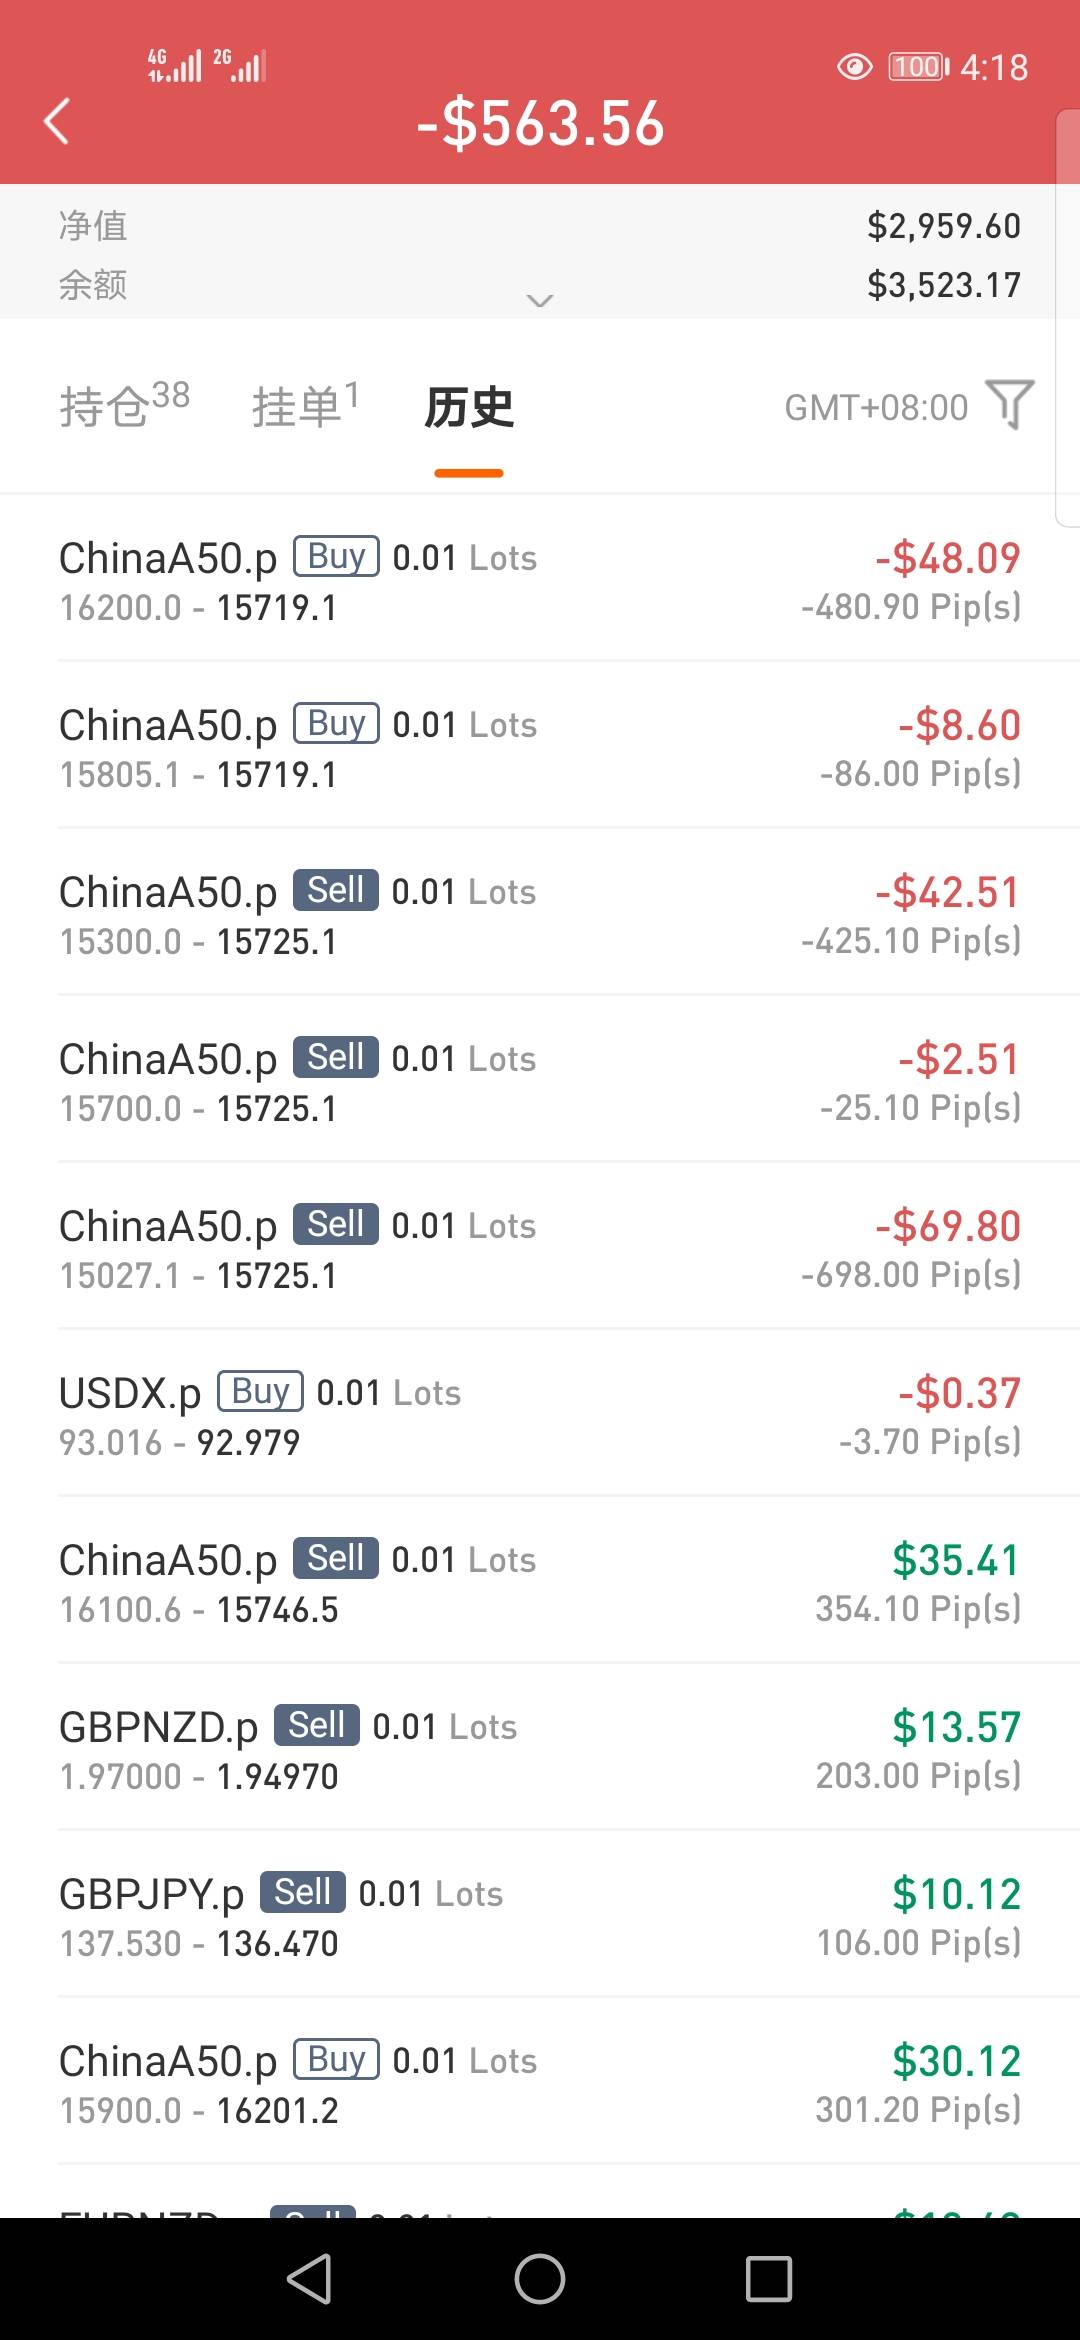Open ChinaA50.p trade with -$48.09 loss
The image size is (1080, 2340).
[x=540, y=582]
